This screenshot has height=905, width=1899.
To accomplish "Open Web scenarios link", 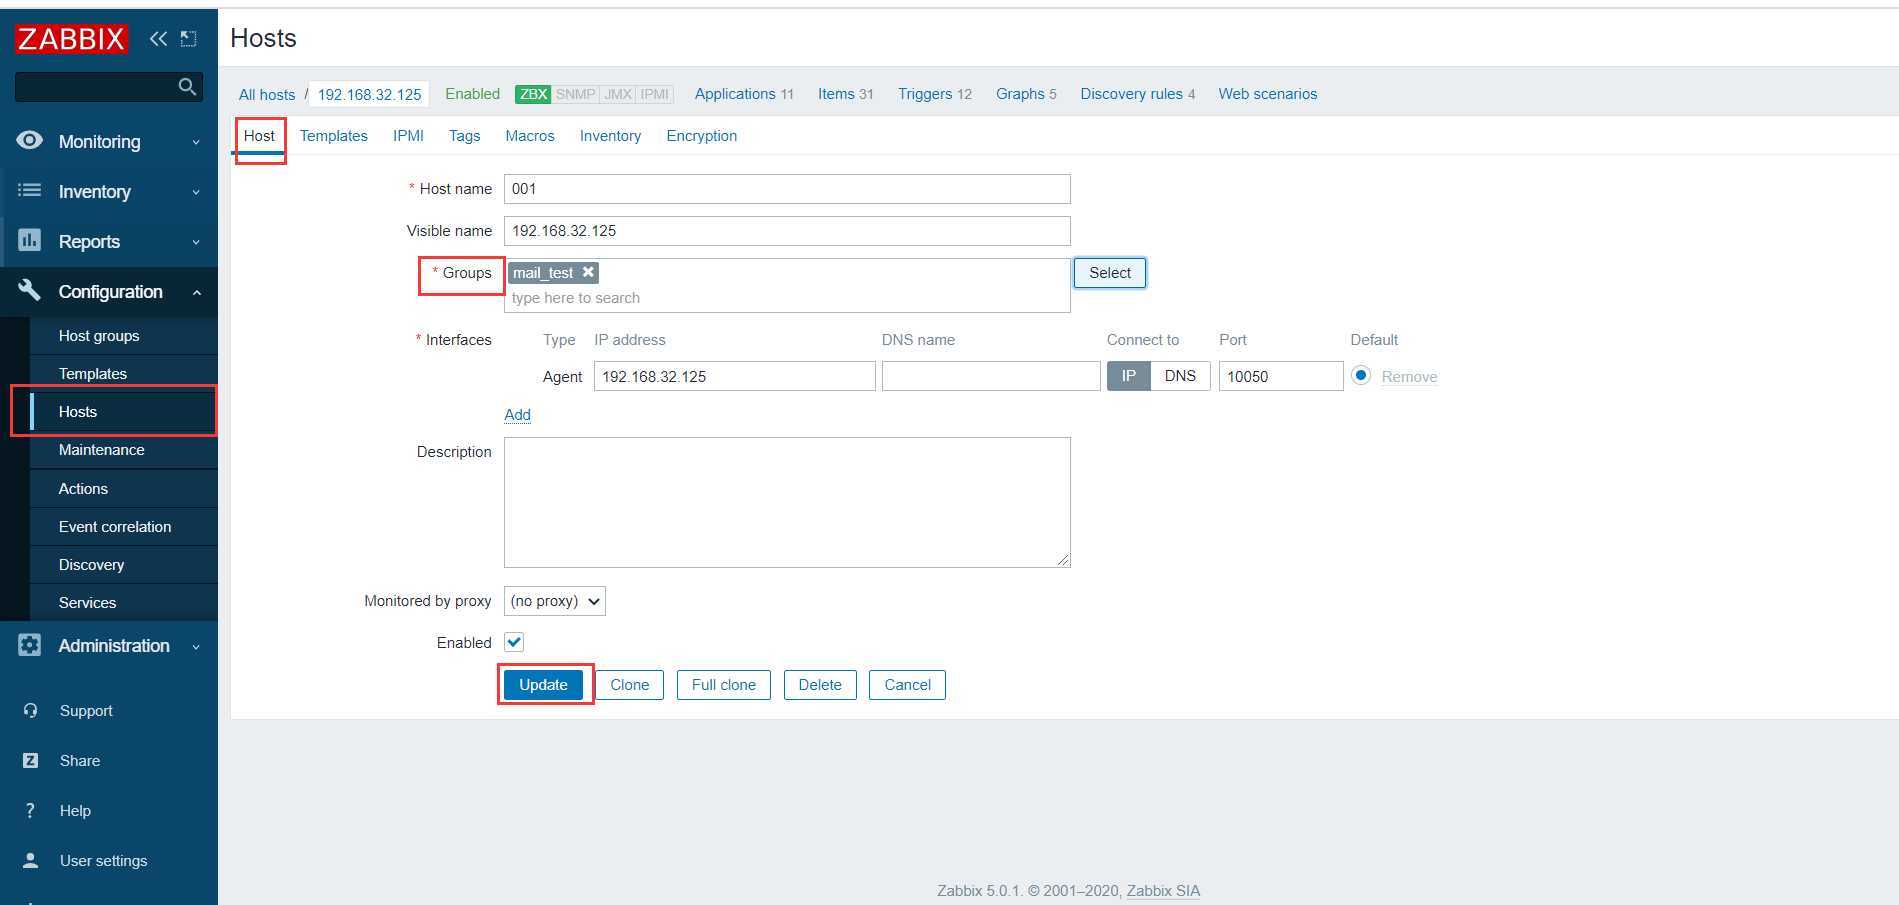I will (x=1268, y=94).
